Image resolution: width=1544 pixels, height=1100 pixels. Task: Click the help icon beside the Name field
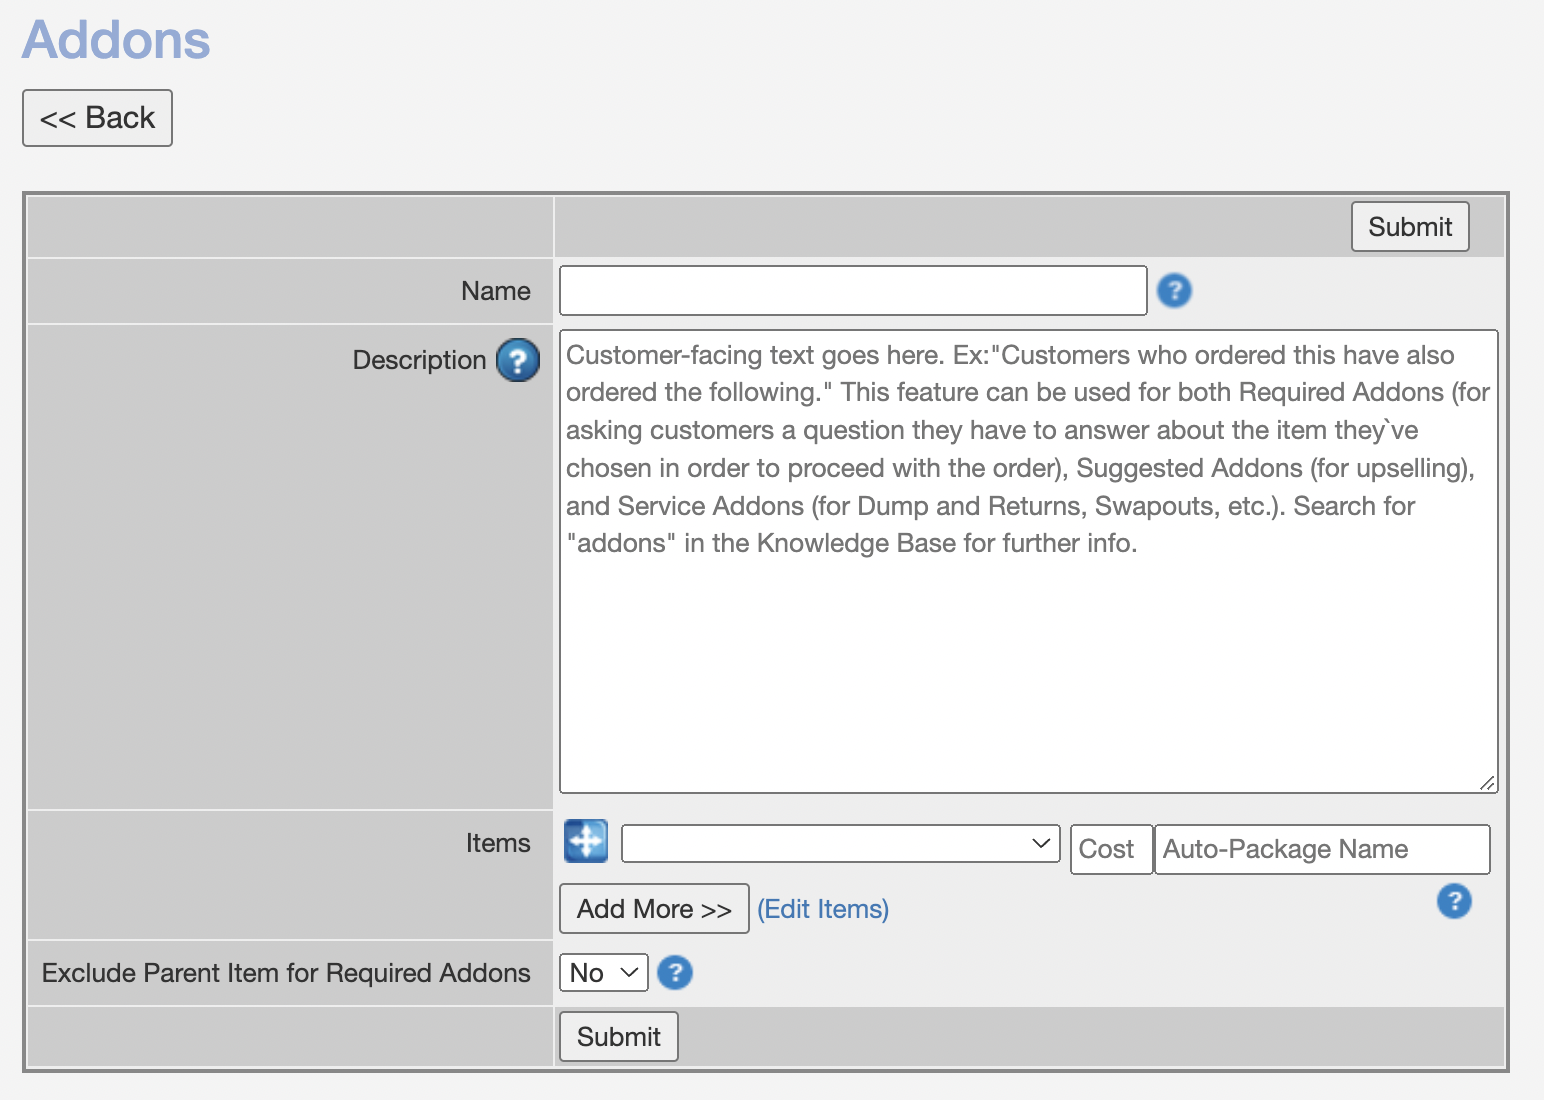click(x=1174, y=291)
